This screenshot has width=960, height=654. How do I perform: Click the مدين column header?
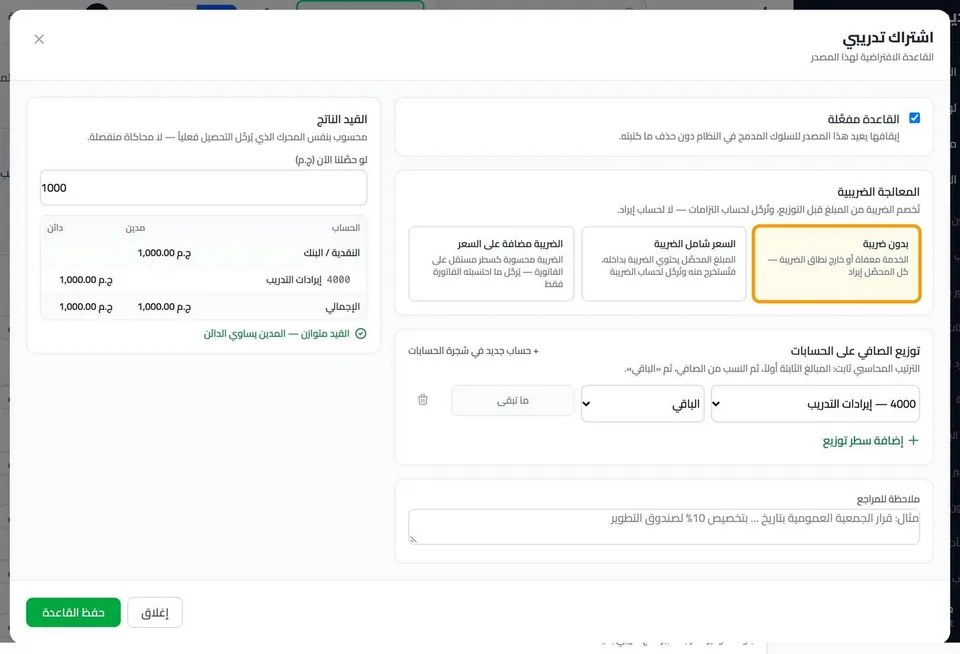pyautogui.click(x=135, y=228)
